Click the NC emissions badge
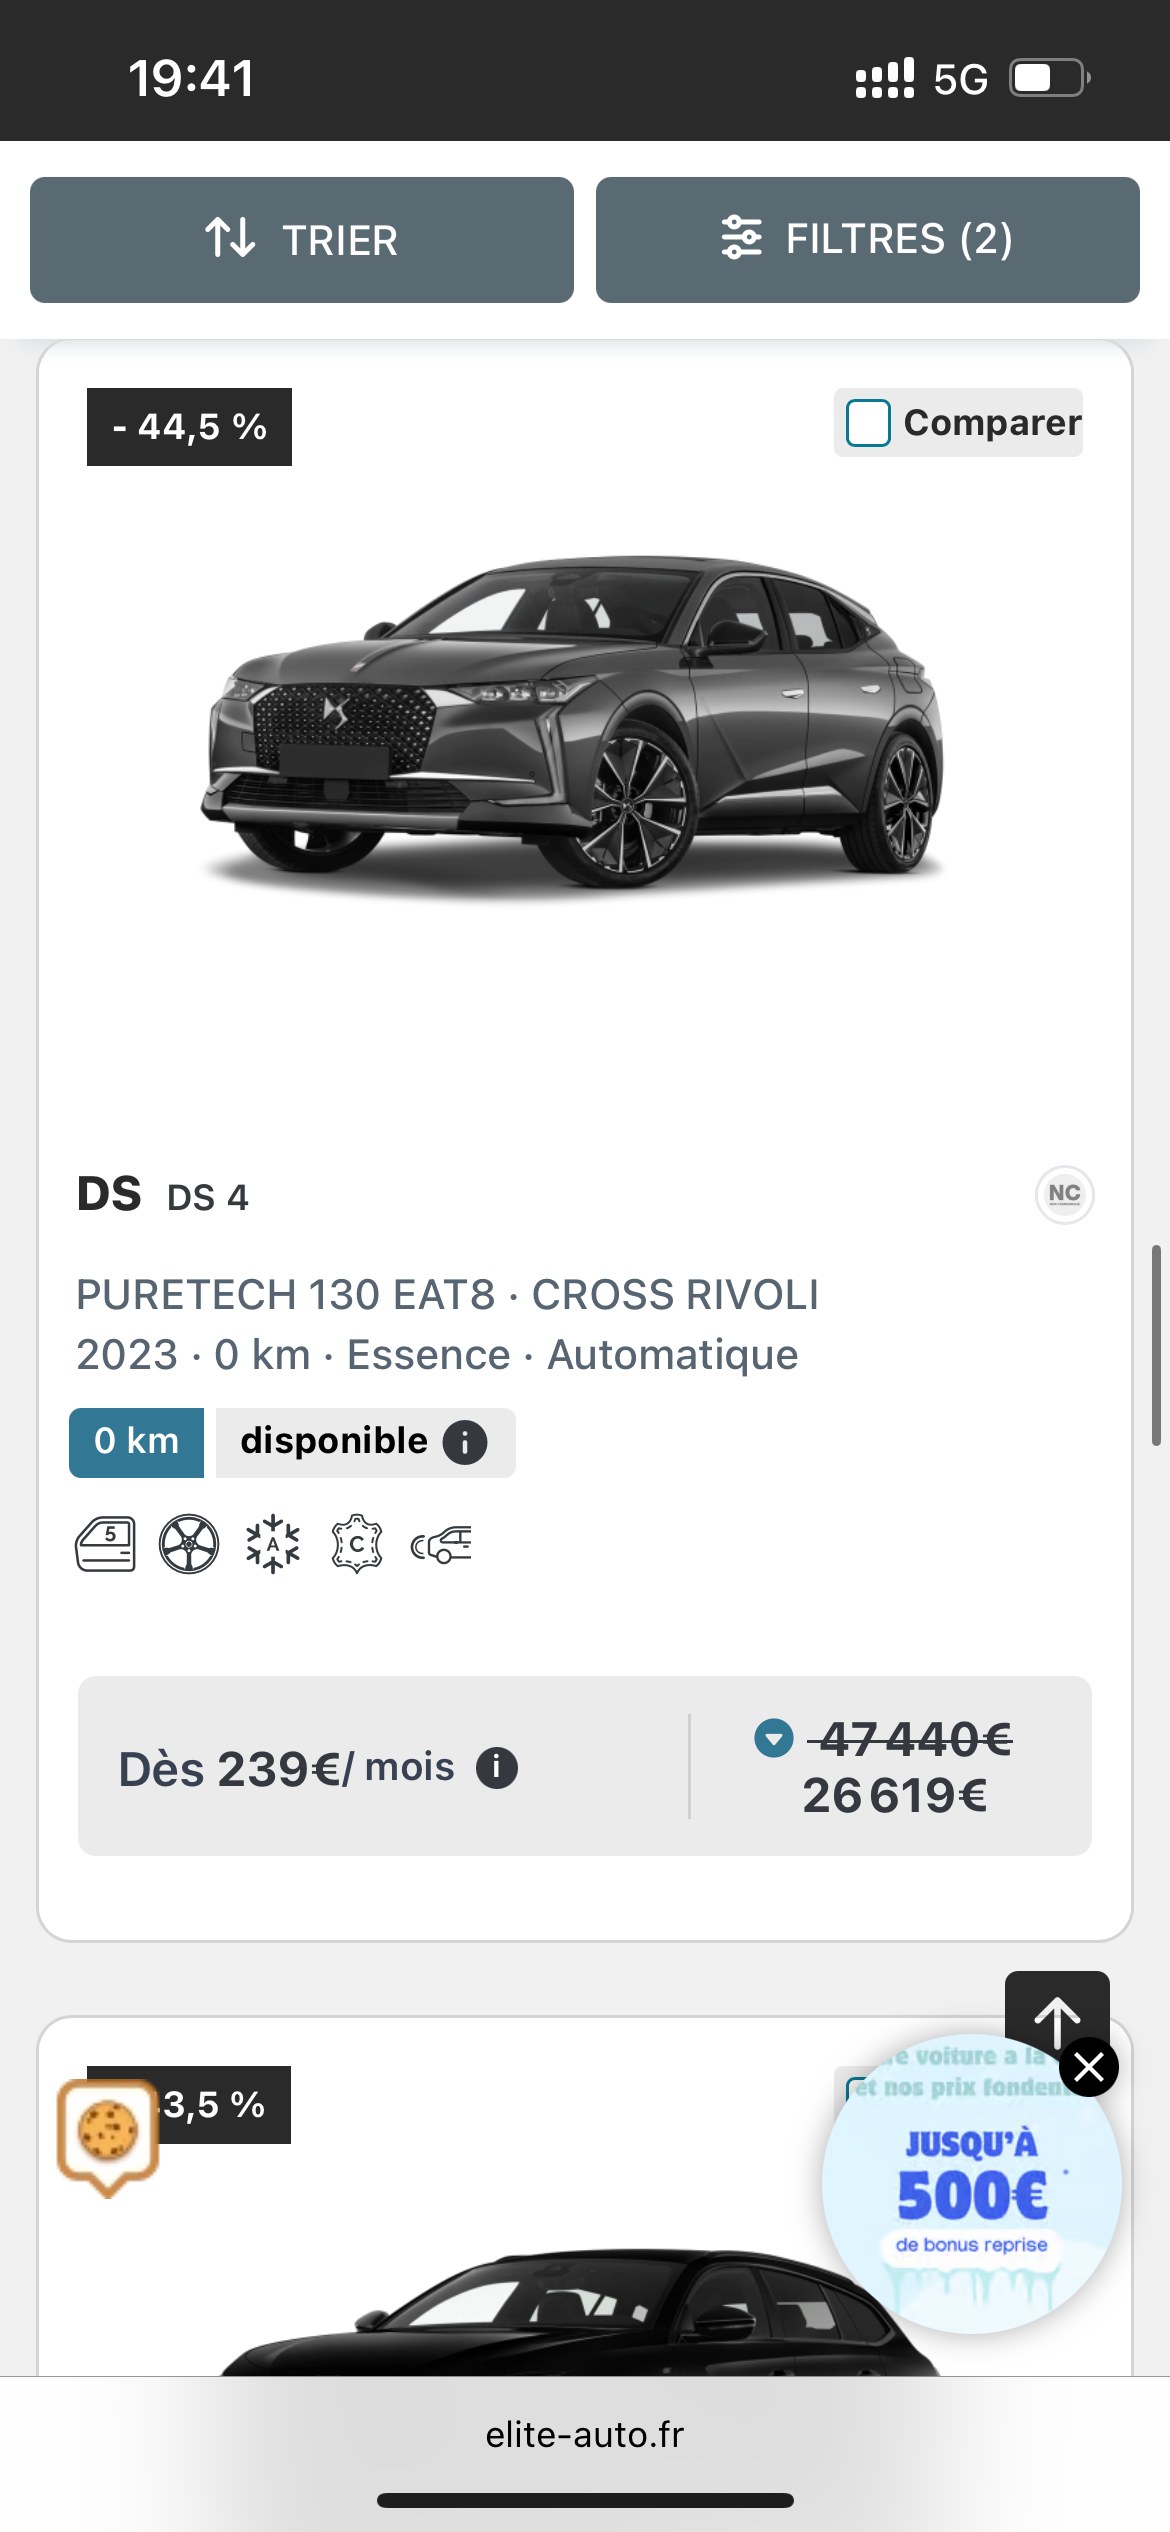This screenshot has width=1170, height=2532. tap(1064, 1194)
